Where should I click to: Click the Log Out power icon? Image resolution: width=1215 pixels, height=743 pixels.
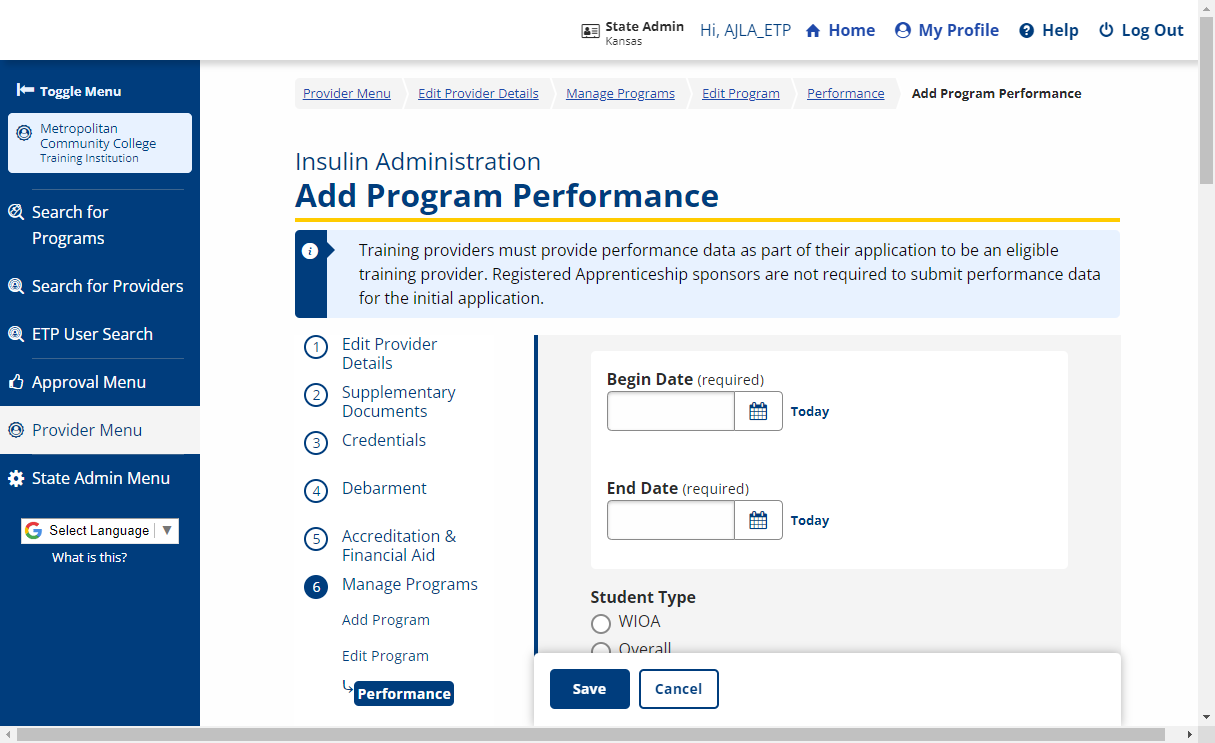pyautogui.click(x=1106, y=31)
